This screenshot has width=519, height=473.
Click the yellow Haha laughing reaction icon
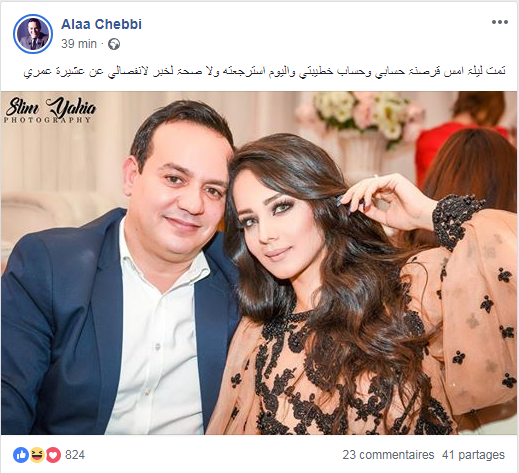point(37,455)
